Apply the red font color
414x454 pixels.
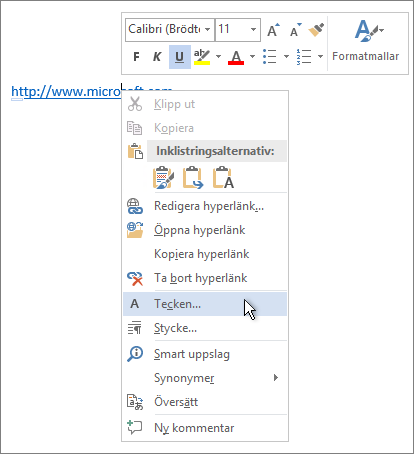[236, 57]
